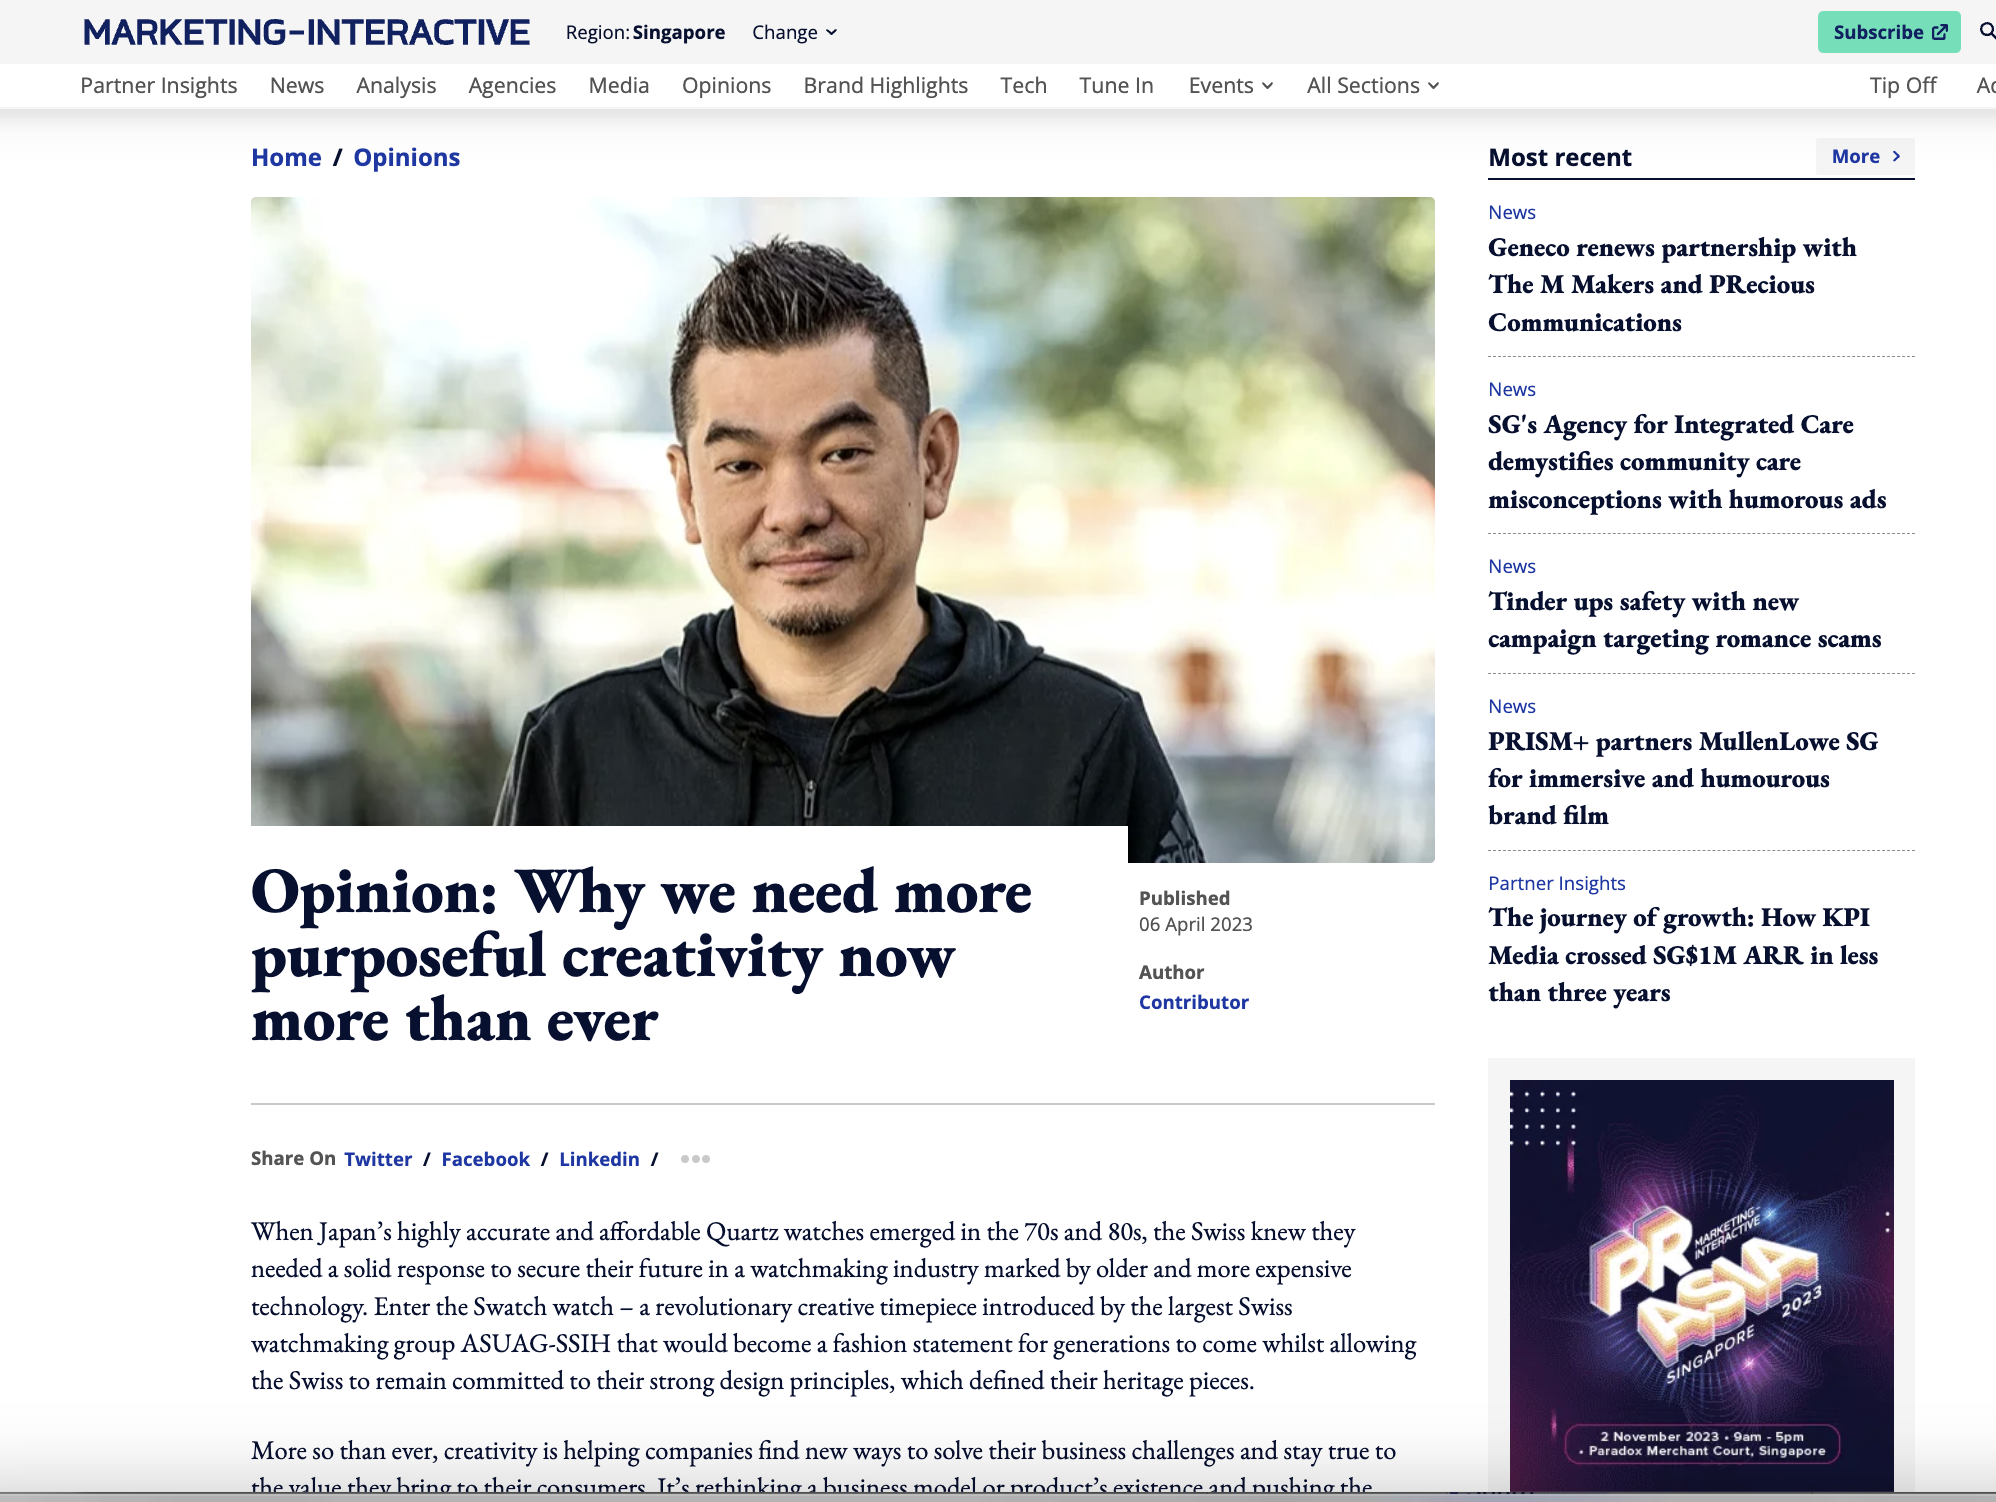Open the Tech nav section
1996x1502 pixels.
tap(1023, 85)
